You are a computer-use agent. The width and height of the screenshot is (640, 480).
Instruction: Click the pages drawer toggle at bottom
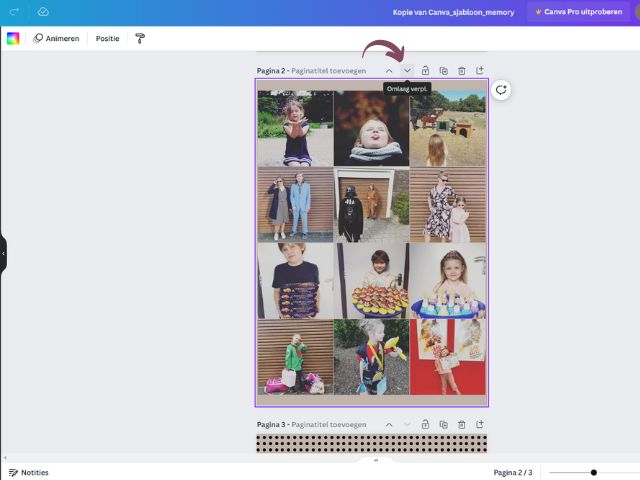(376, 460)
